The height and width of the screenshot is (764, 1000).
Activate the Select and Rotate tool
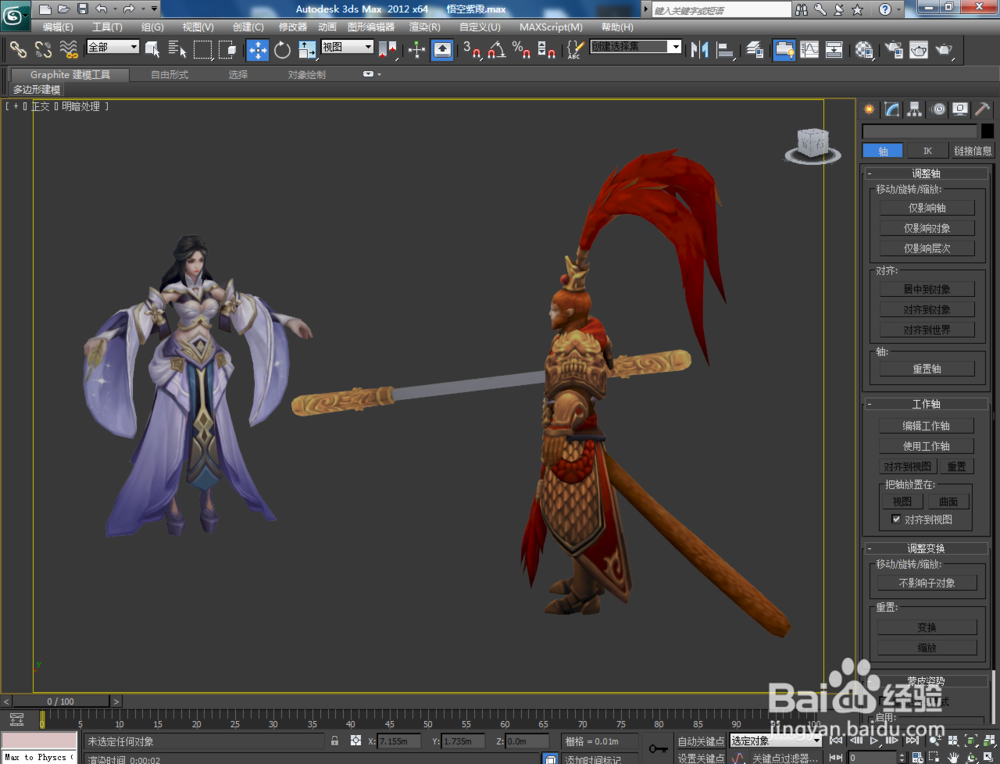pyautogui.click(x=282, y=49)
